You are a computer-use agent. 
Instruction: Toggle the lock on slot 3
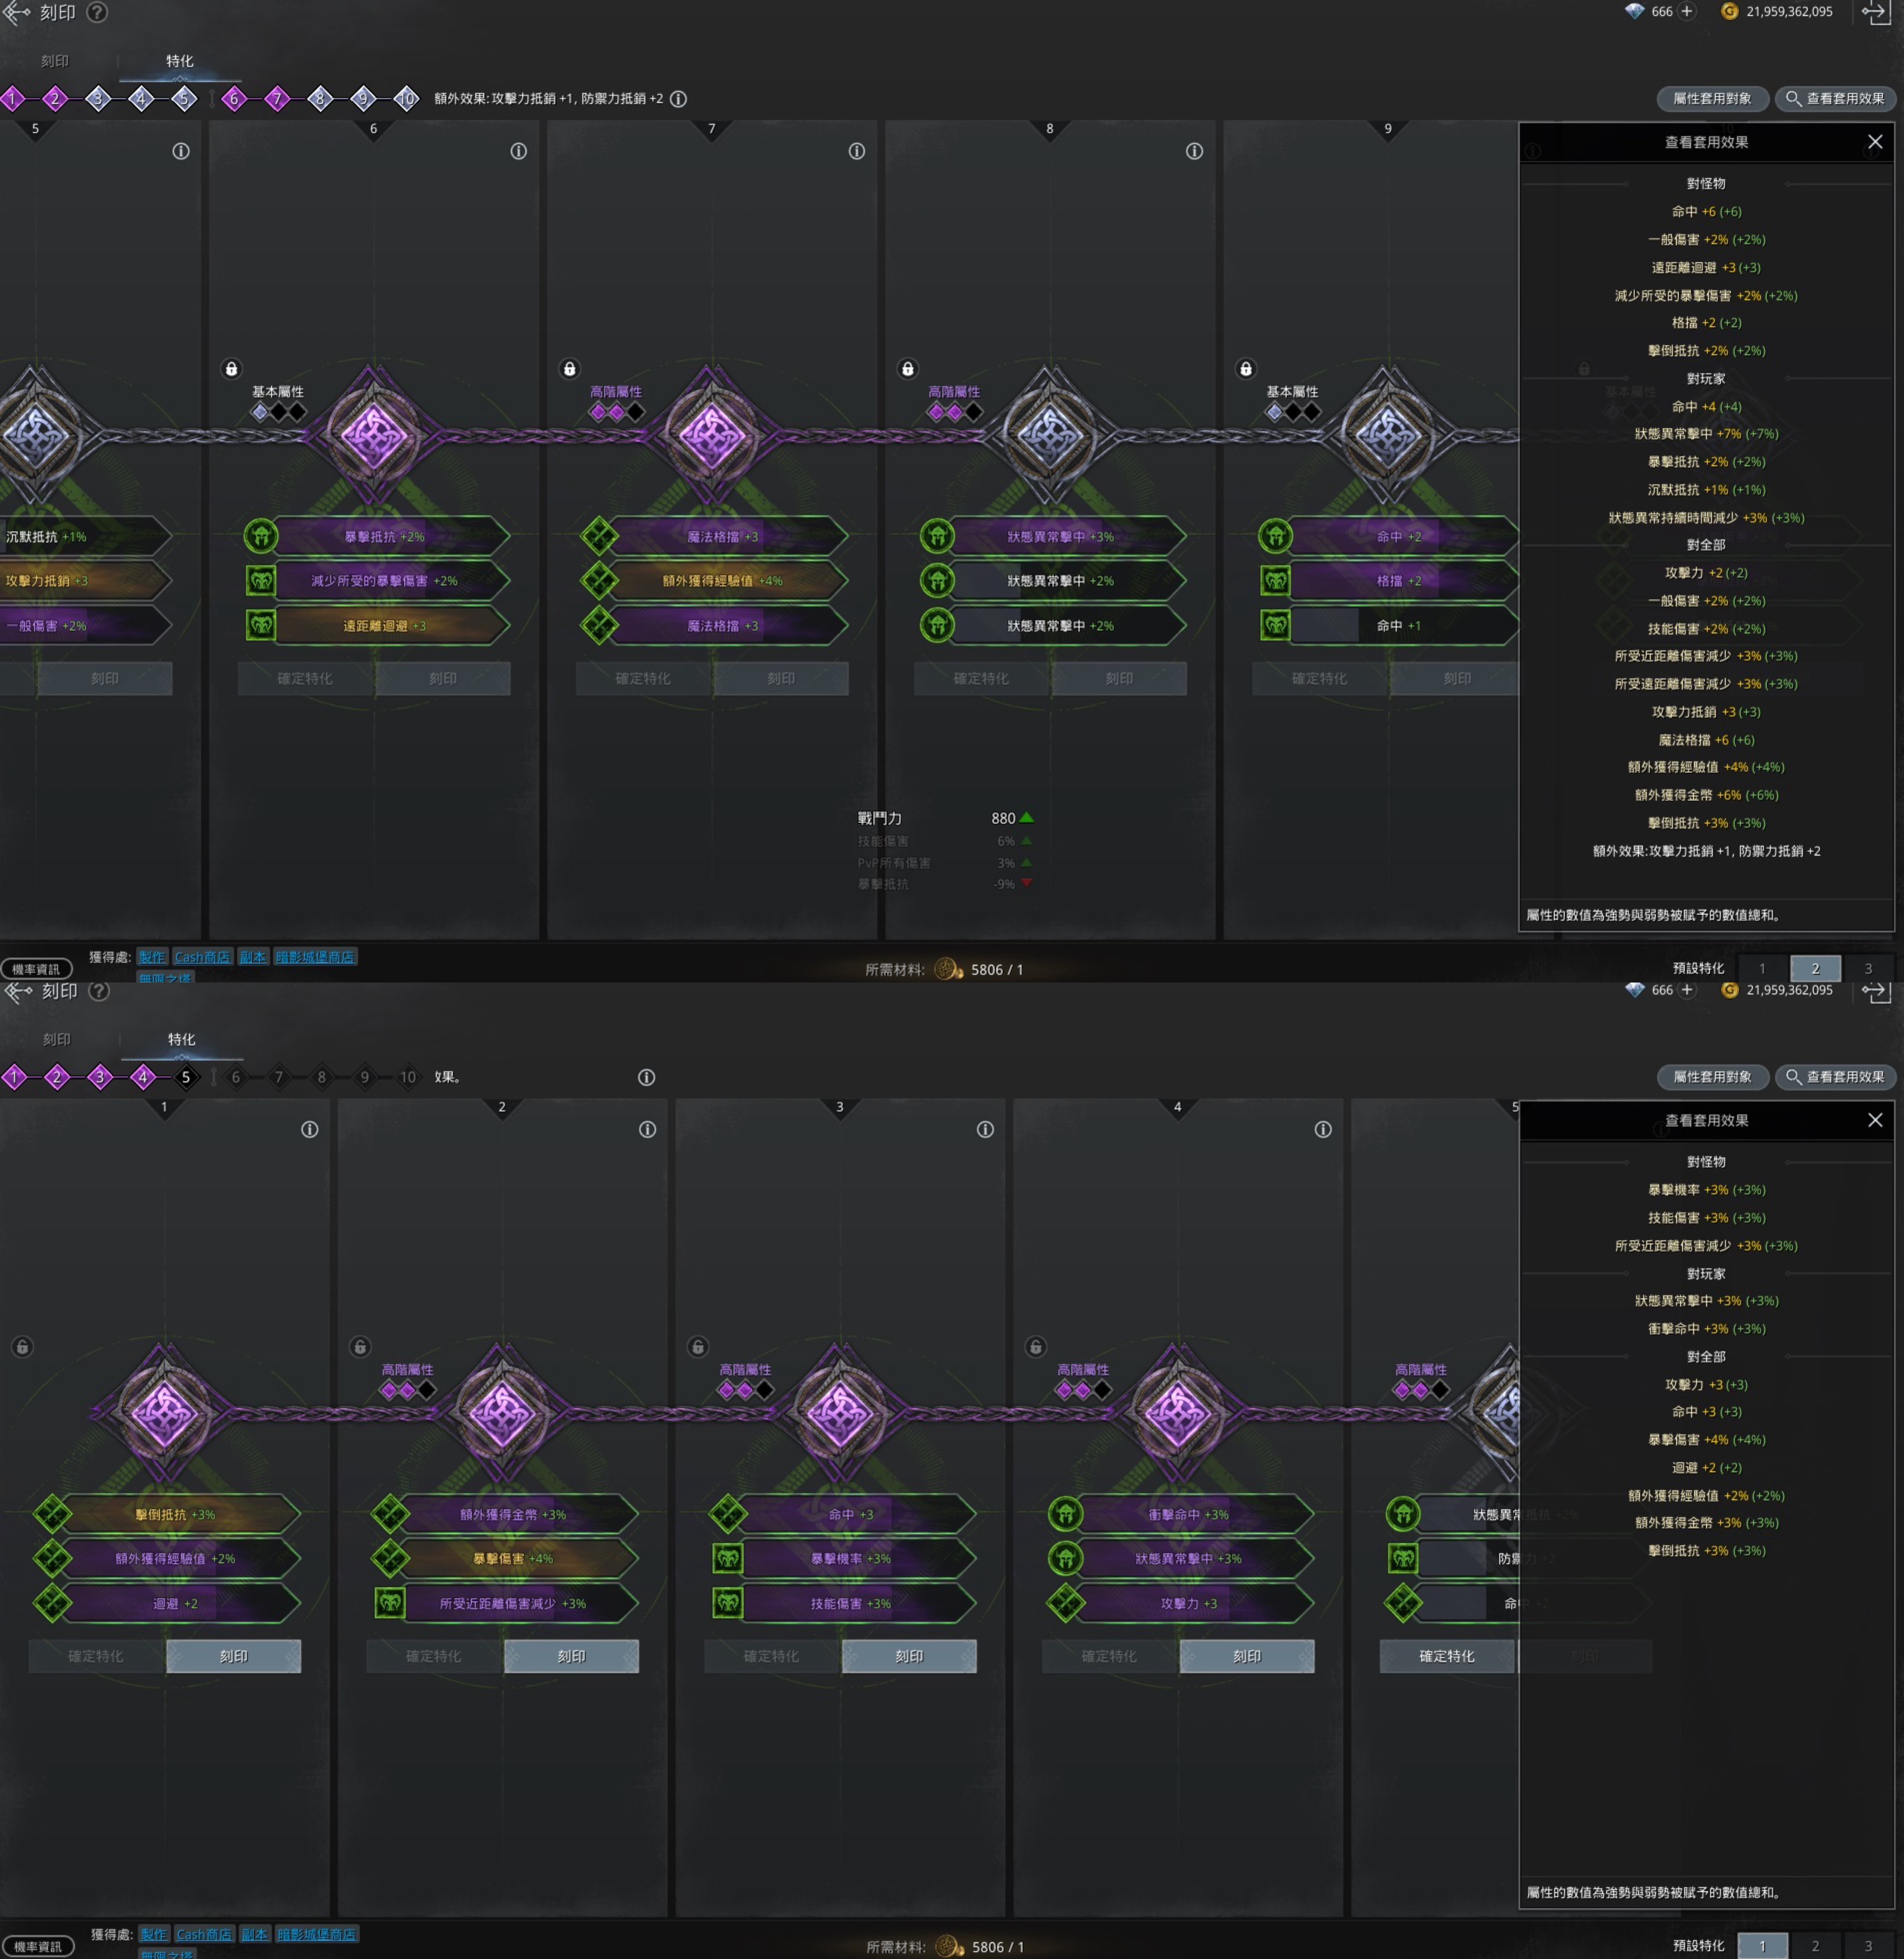(x=698, y=1347)
